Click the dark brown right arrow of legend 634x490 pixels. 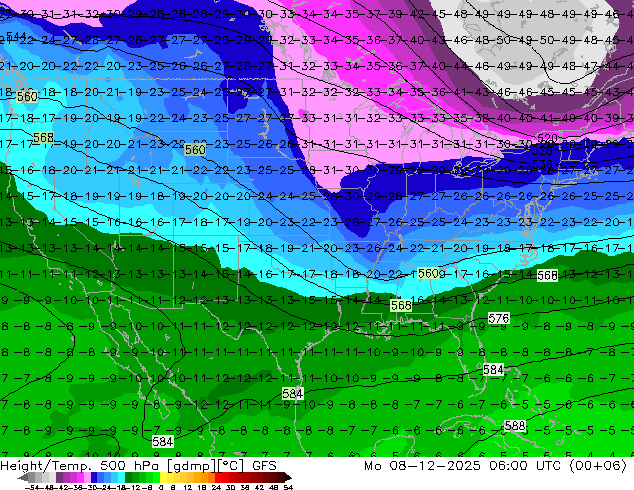287,477
